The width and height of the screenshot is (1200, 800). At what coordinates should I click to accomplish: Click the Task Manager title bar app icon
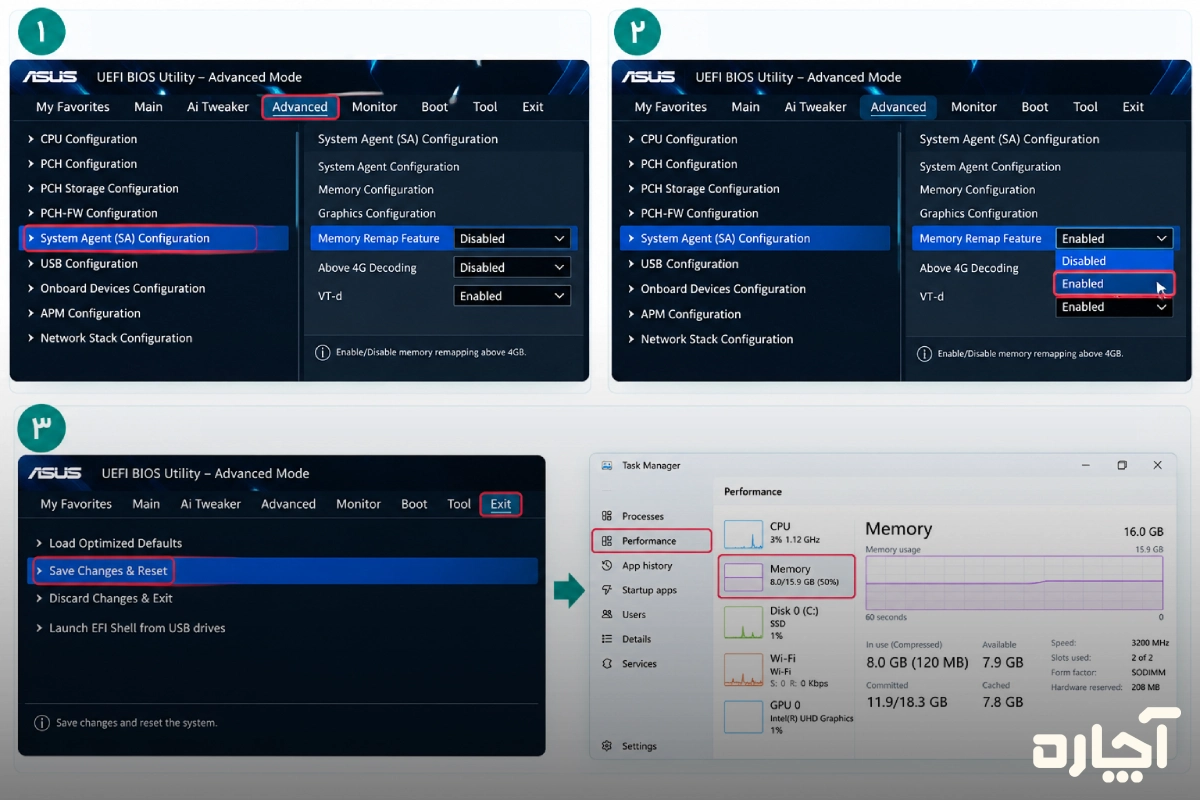tap(607, 465)
